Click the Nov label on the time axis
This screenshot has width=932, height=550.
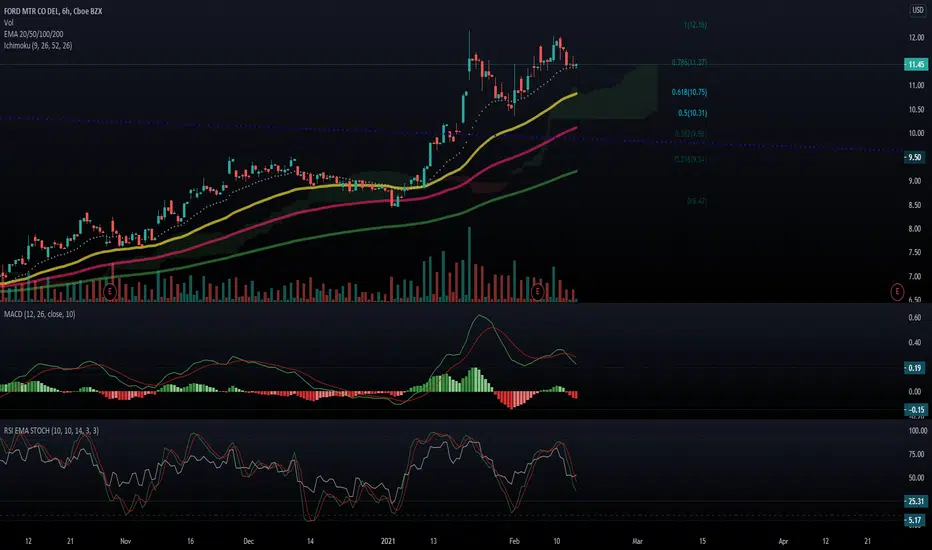[x=125, y=541]
